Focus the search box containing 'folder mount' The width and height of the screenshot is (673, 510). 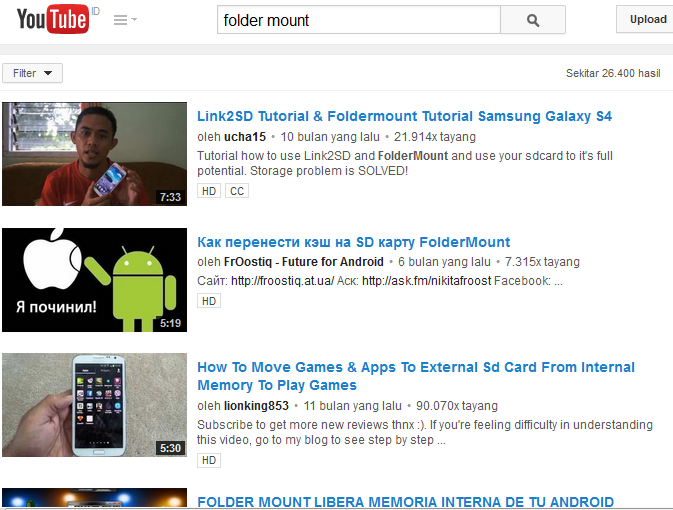click(359, 20)
